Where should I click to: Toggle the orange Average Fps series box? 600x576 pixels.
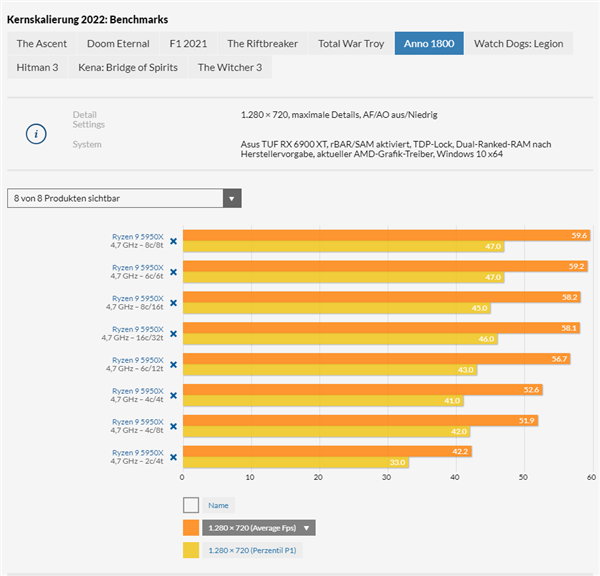tap(190, 528)
